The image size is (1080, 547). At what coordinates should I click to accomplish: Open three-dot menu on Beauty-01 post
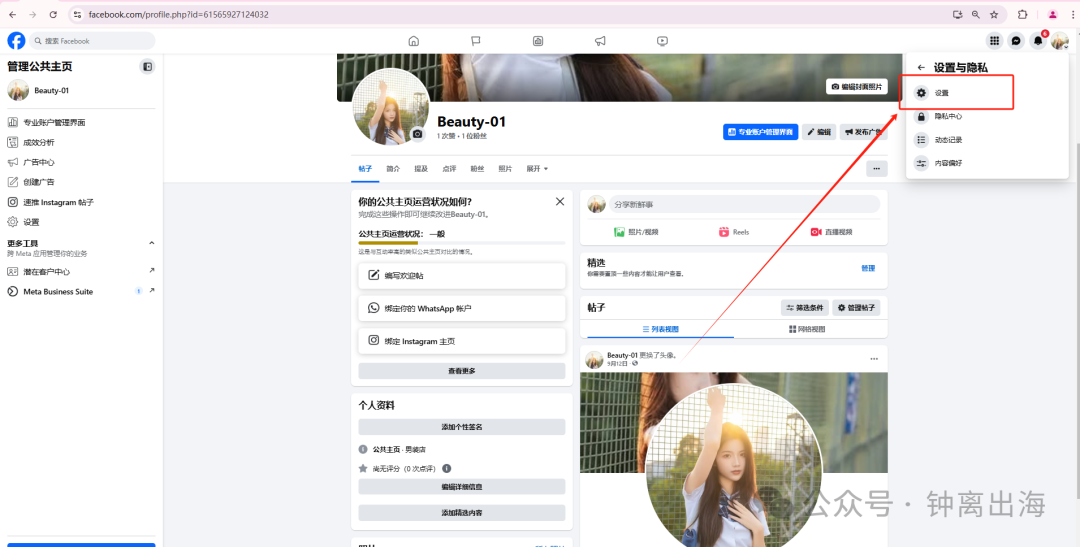[874, 359]
